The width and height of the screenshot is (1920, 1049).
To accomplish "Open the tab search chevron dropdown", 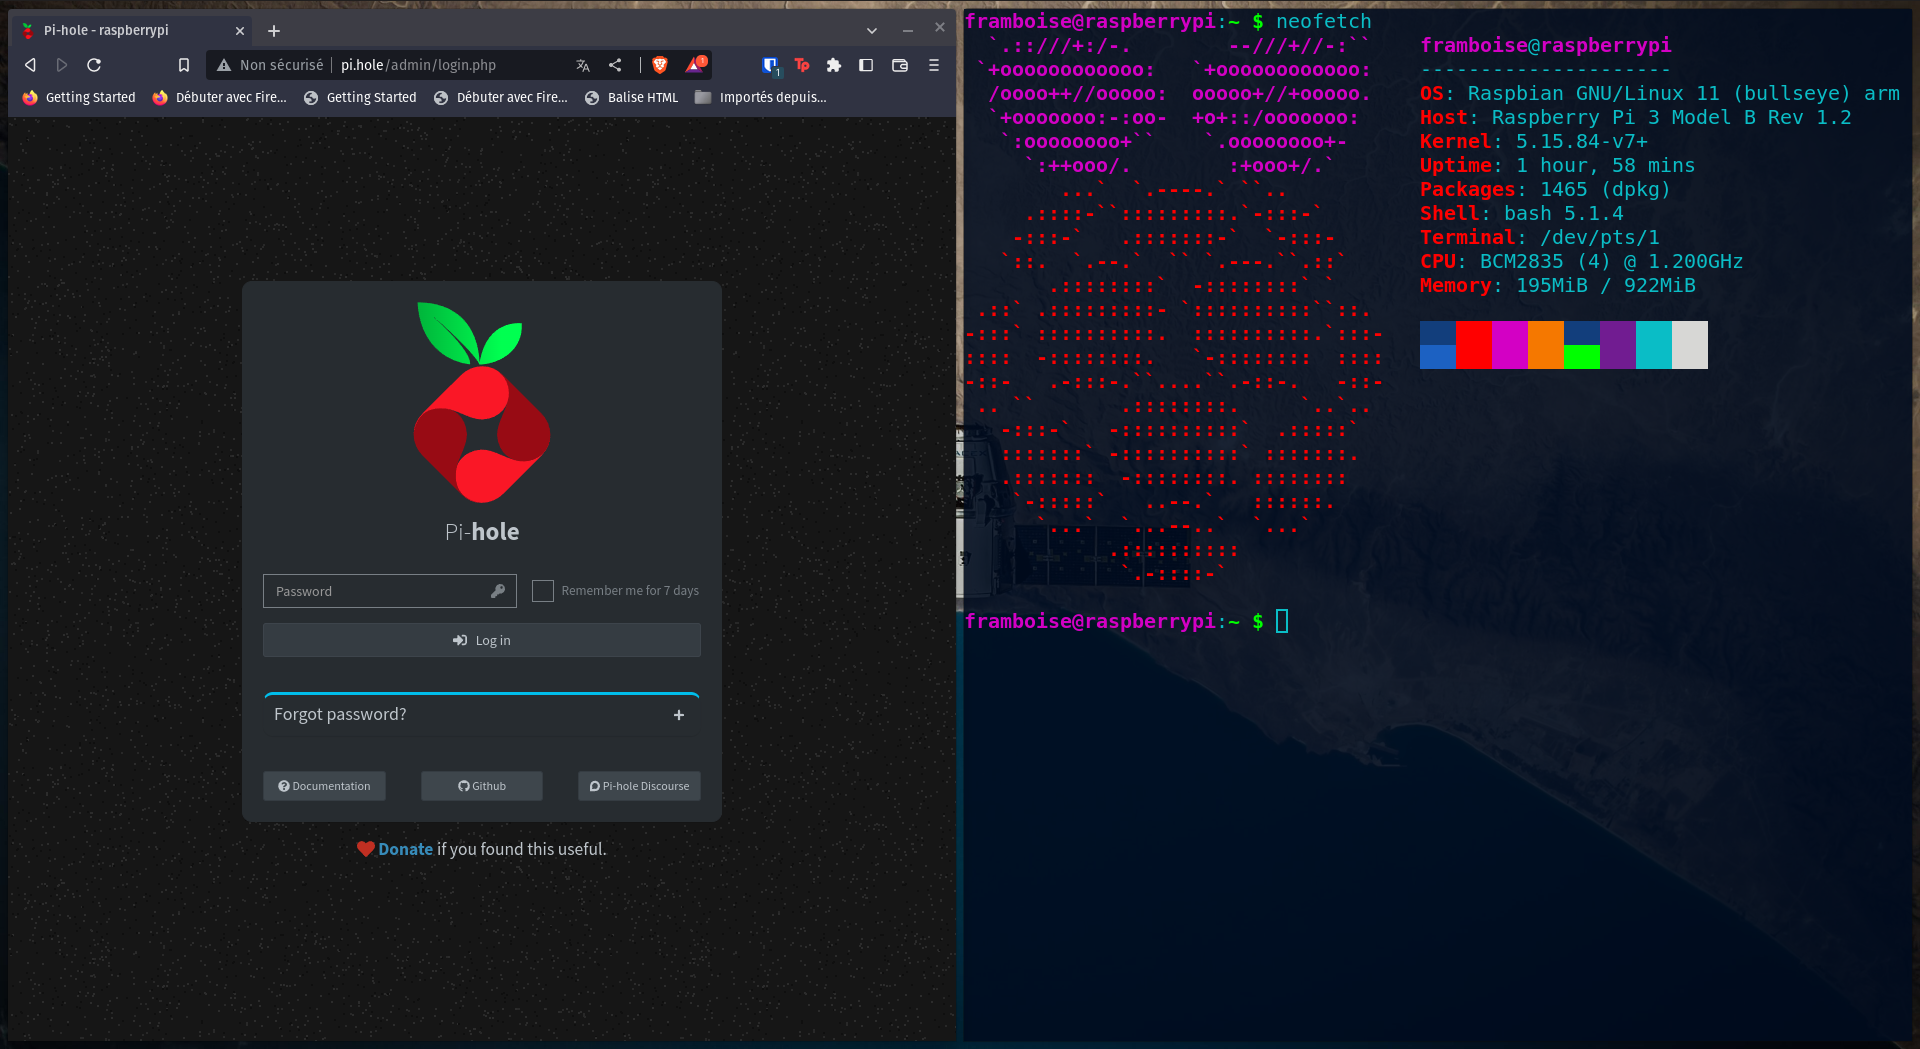I will [872, 31].
